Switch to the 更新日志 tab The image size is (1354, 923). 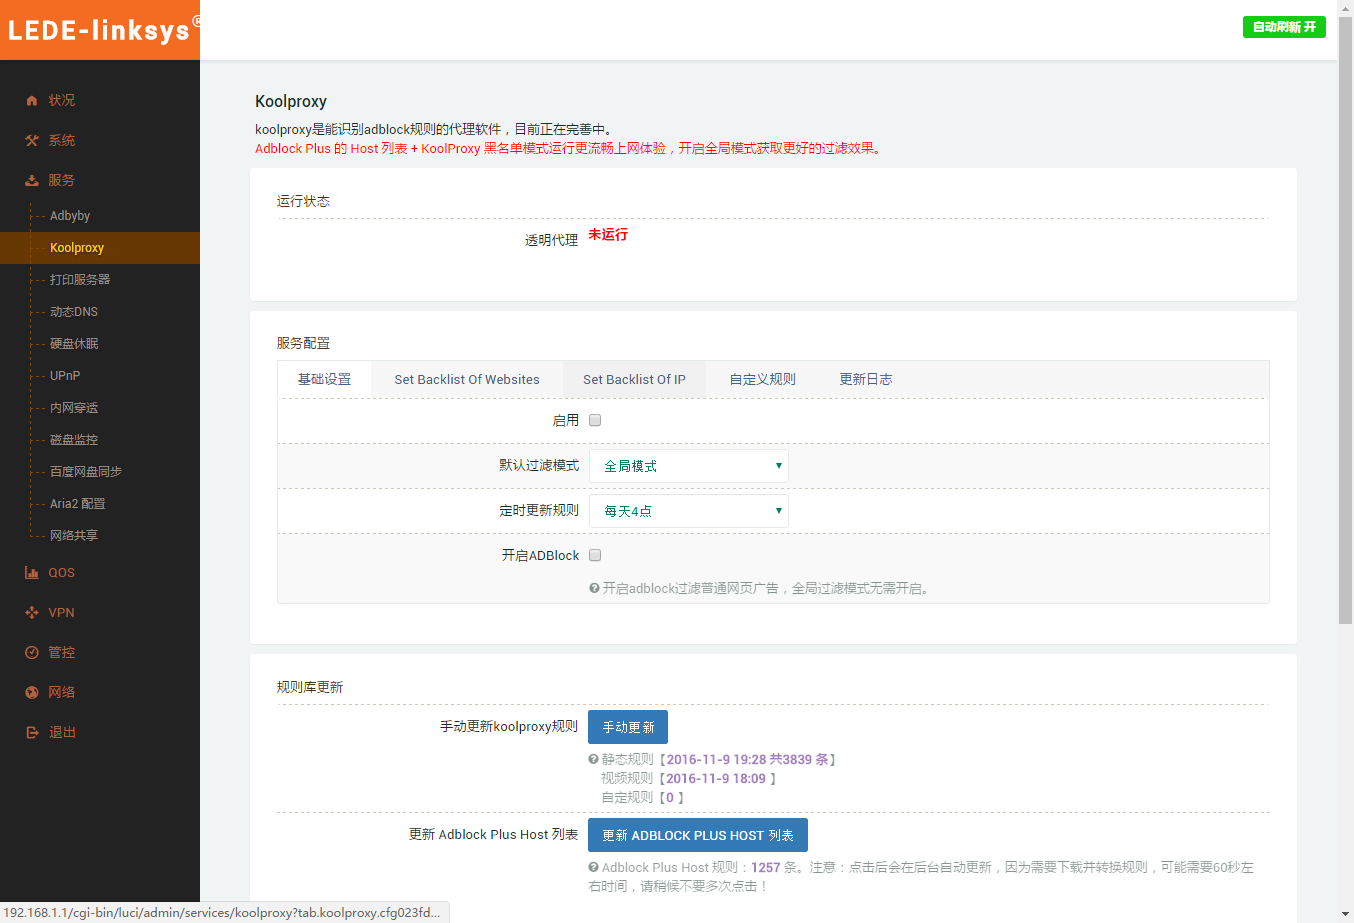(x=865, y=380)
